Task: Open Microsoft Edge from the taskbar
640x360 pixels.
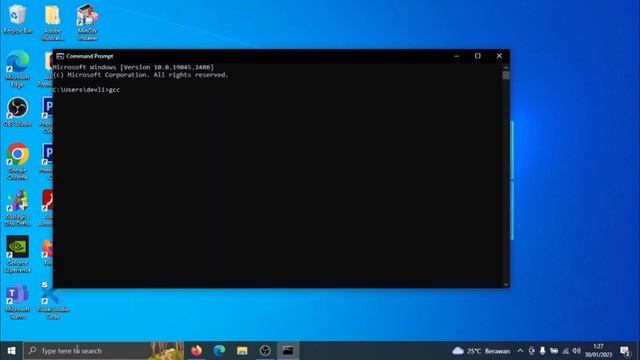Action: 219,351
